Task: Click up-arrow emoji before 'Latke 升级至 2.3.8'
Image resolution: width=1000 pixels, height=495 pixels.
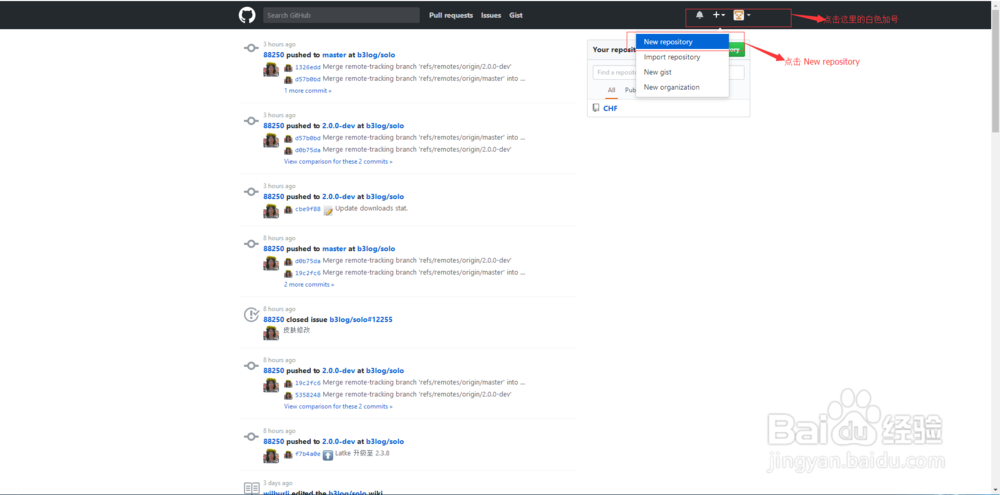Action: (x=328, y=455)
